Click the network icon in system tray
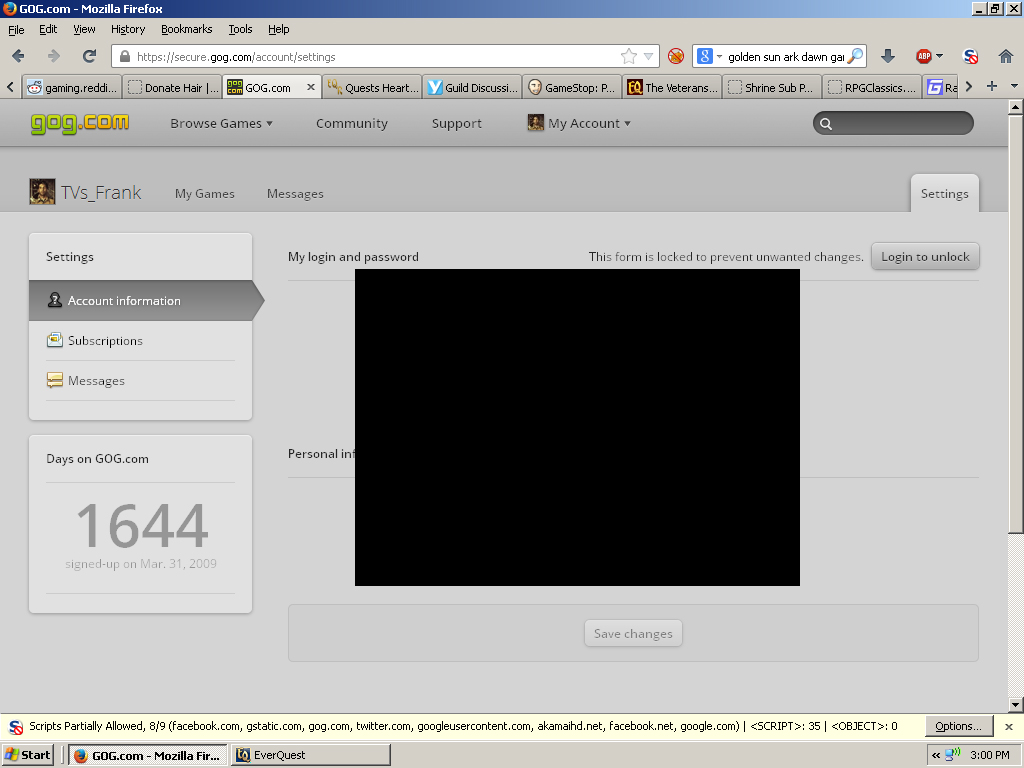The height and width of the screenshot is (768, 1024). 953,755
